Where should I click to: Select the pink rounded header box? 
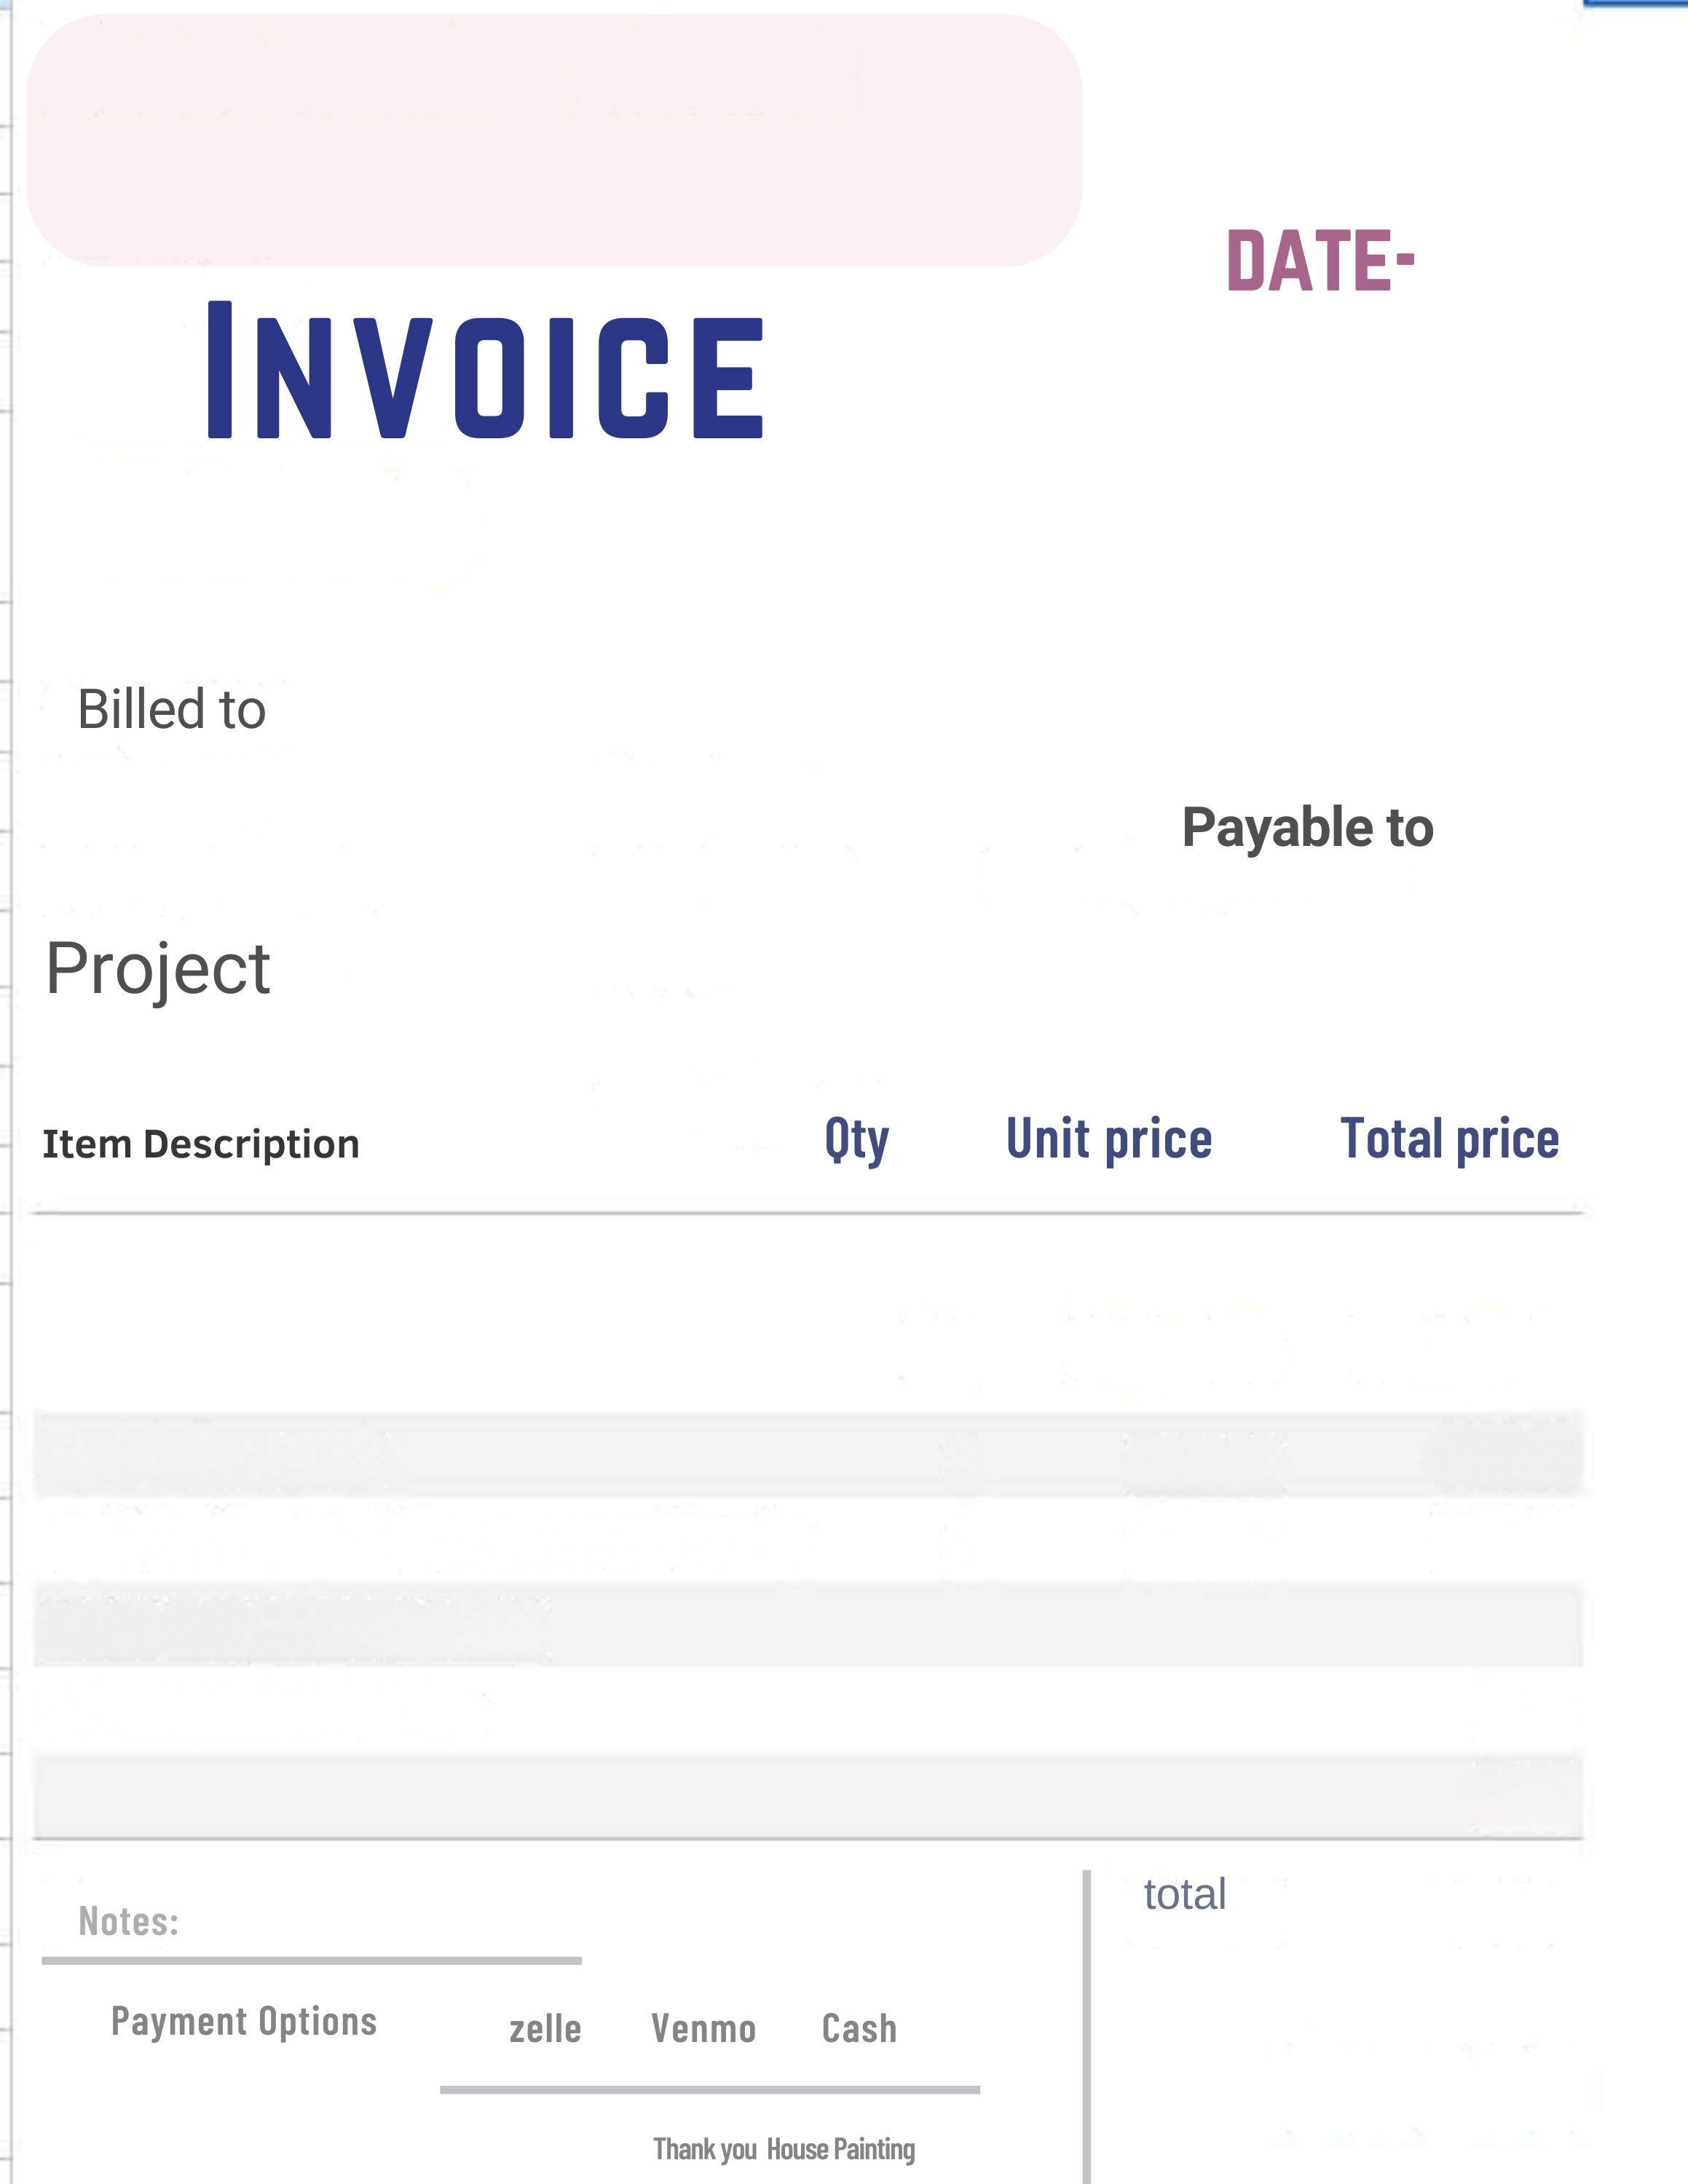coord(554,140)
